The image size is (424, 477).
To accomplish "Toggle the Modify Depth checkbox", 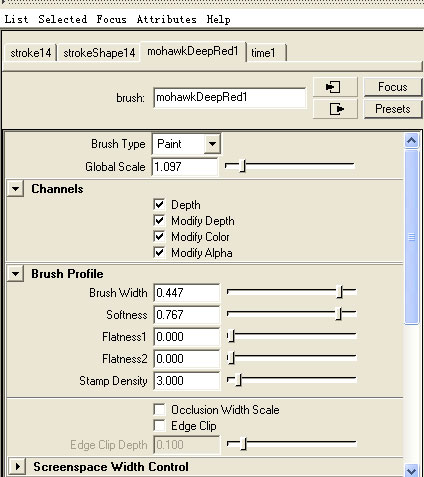I will 159,220.
